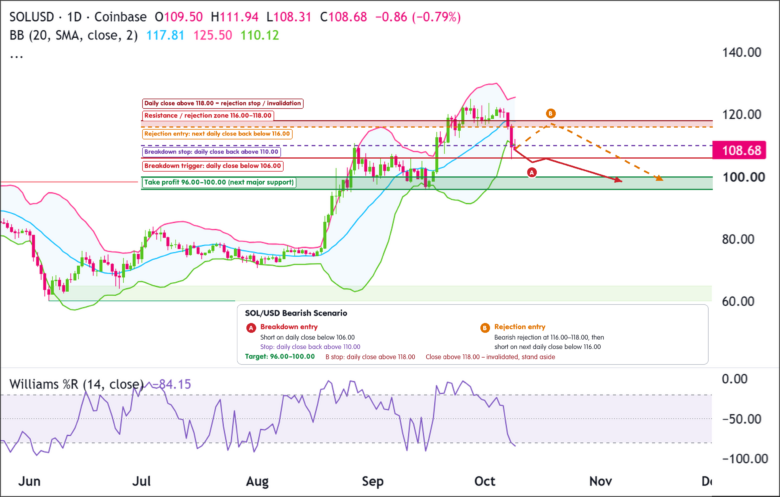Click the 100.00 price axis label
This screenshot has height=497, width=780.
(x=744, y=177)
